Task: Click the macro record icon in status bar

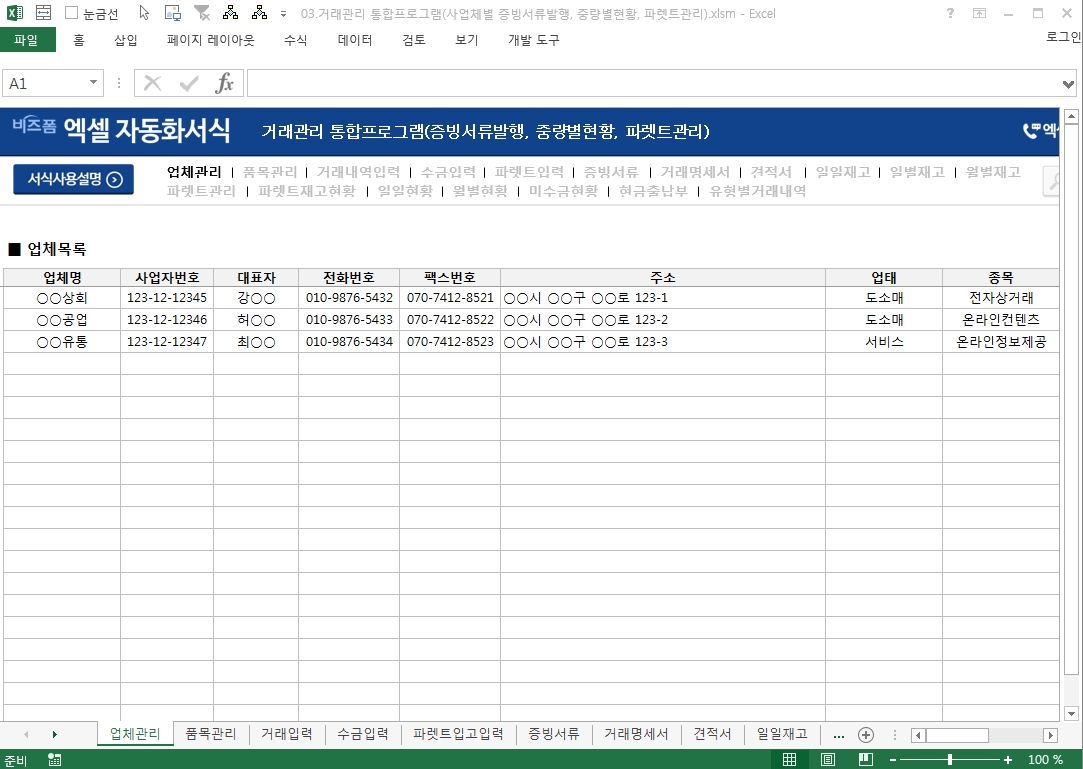Action: tap(55, 760)
